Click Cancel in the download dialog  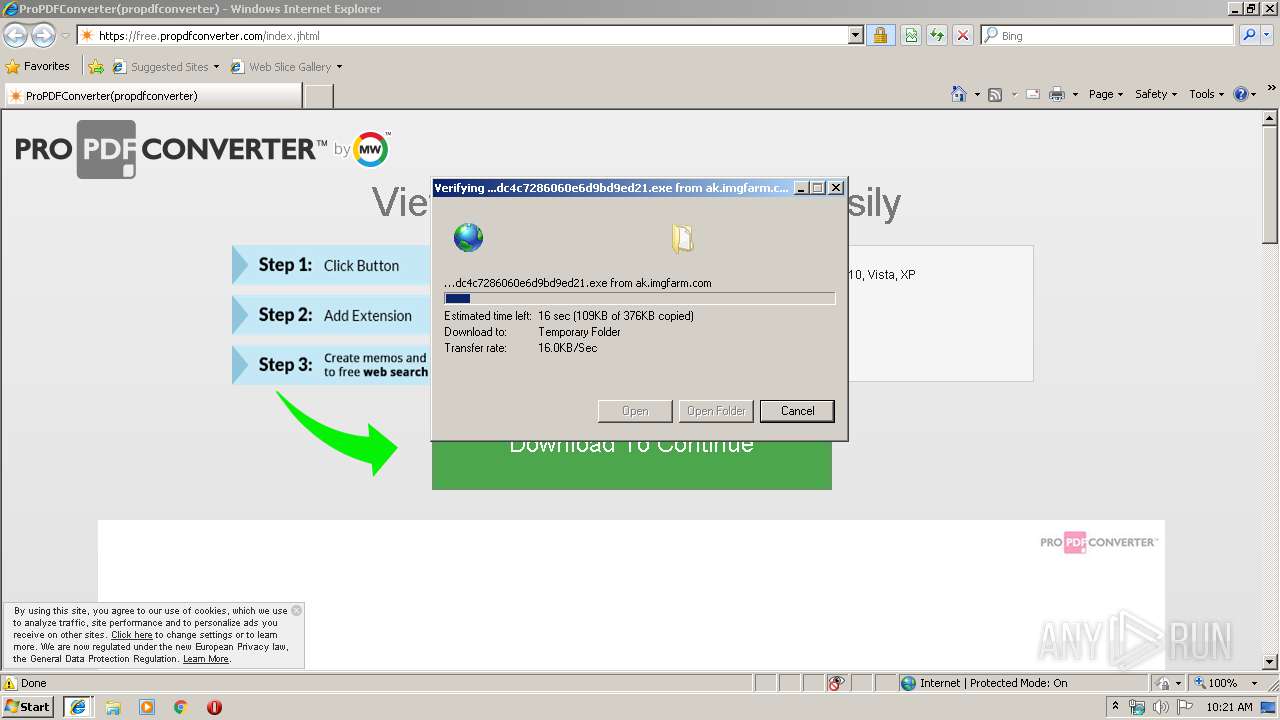point(797,411)
